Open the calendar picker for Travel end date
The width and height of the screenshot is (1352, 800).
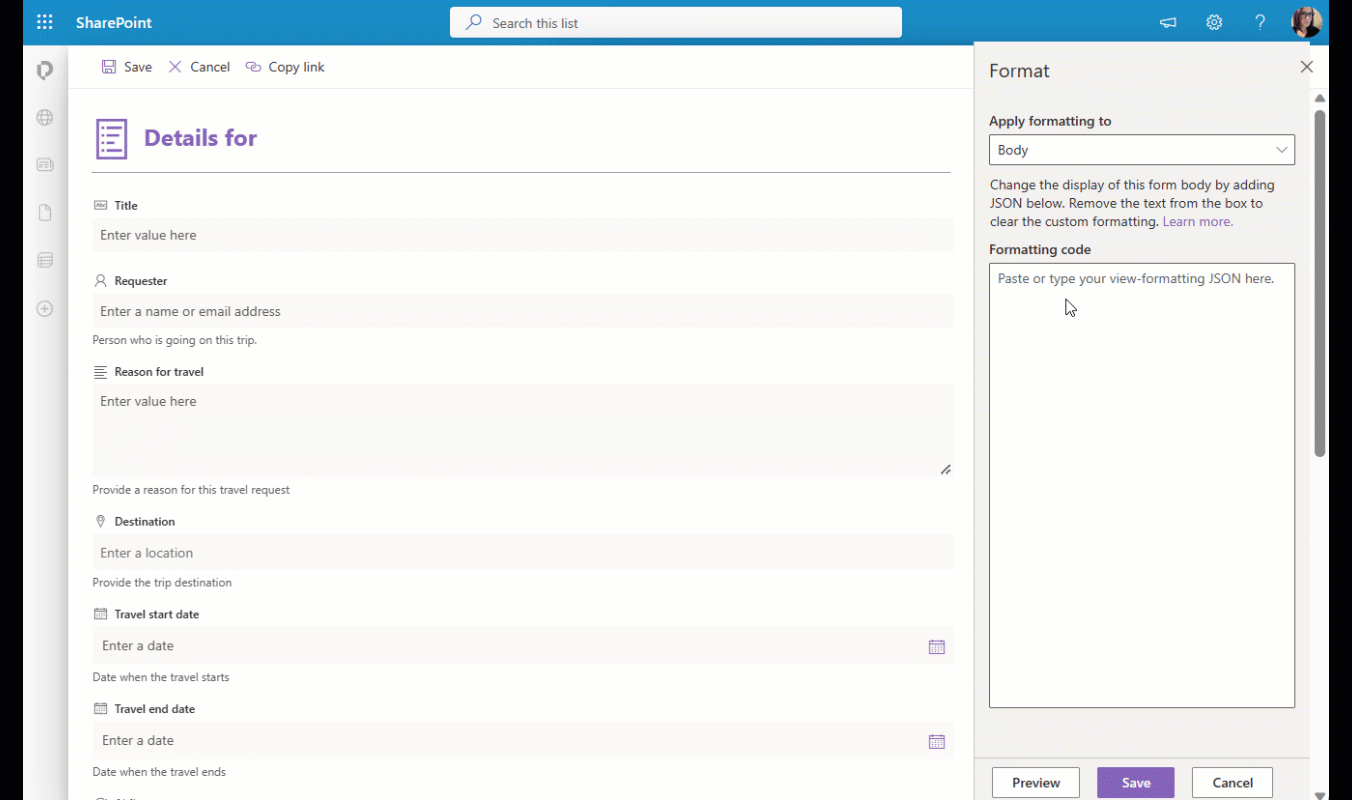coord(937,741)
